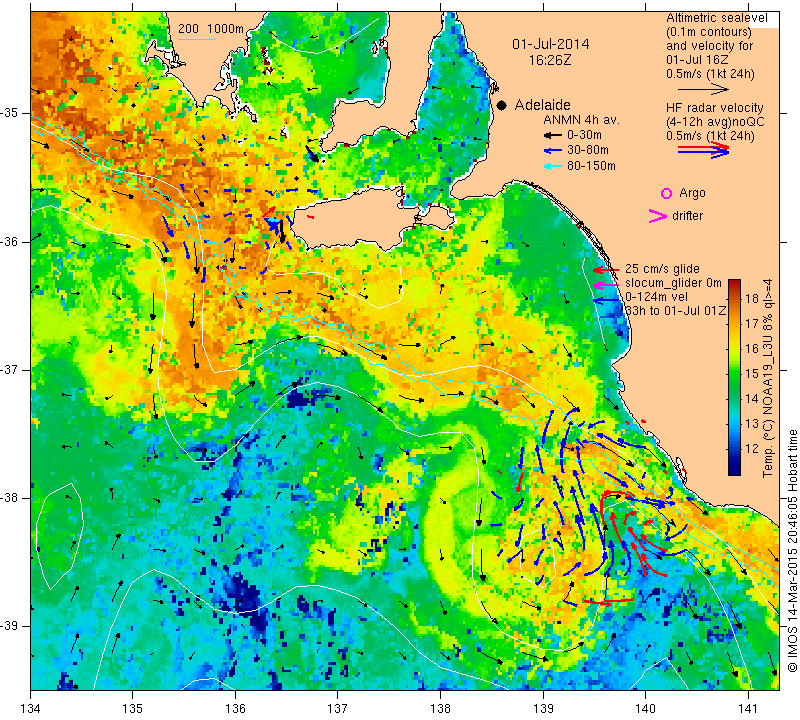Click the IMOS copyright timestamp text
Viewport: 800px width, 720px height.
point(792,550)
